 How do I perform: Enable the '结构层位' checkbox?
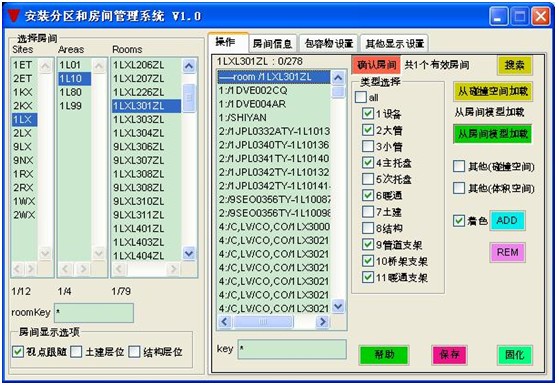pos(134,352)
